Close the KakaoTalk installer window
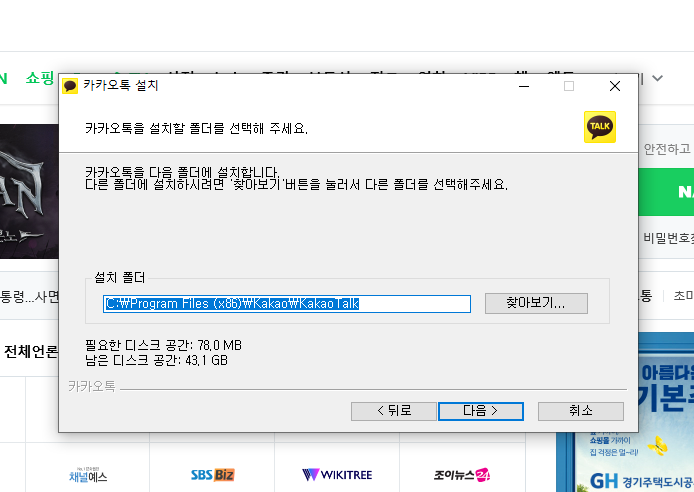Screen dimensions: 694x492 tap(615, 86)
